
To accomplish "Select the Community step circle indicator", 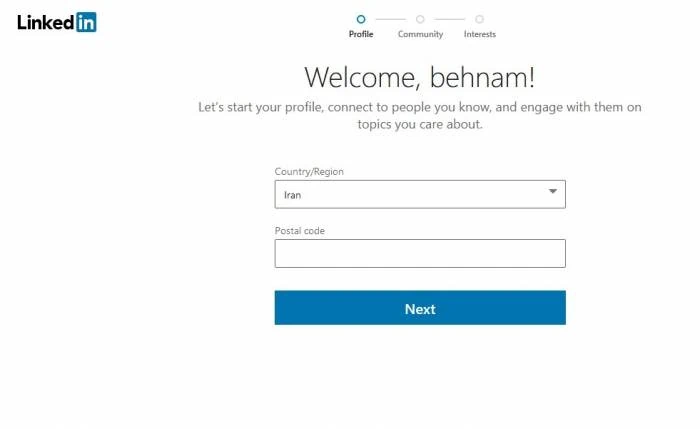I will pos(420,19).
